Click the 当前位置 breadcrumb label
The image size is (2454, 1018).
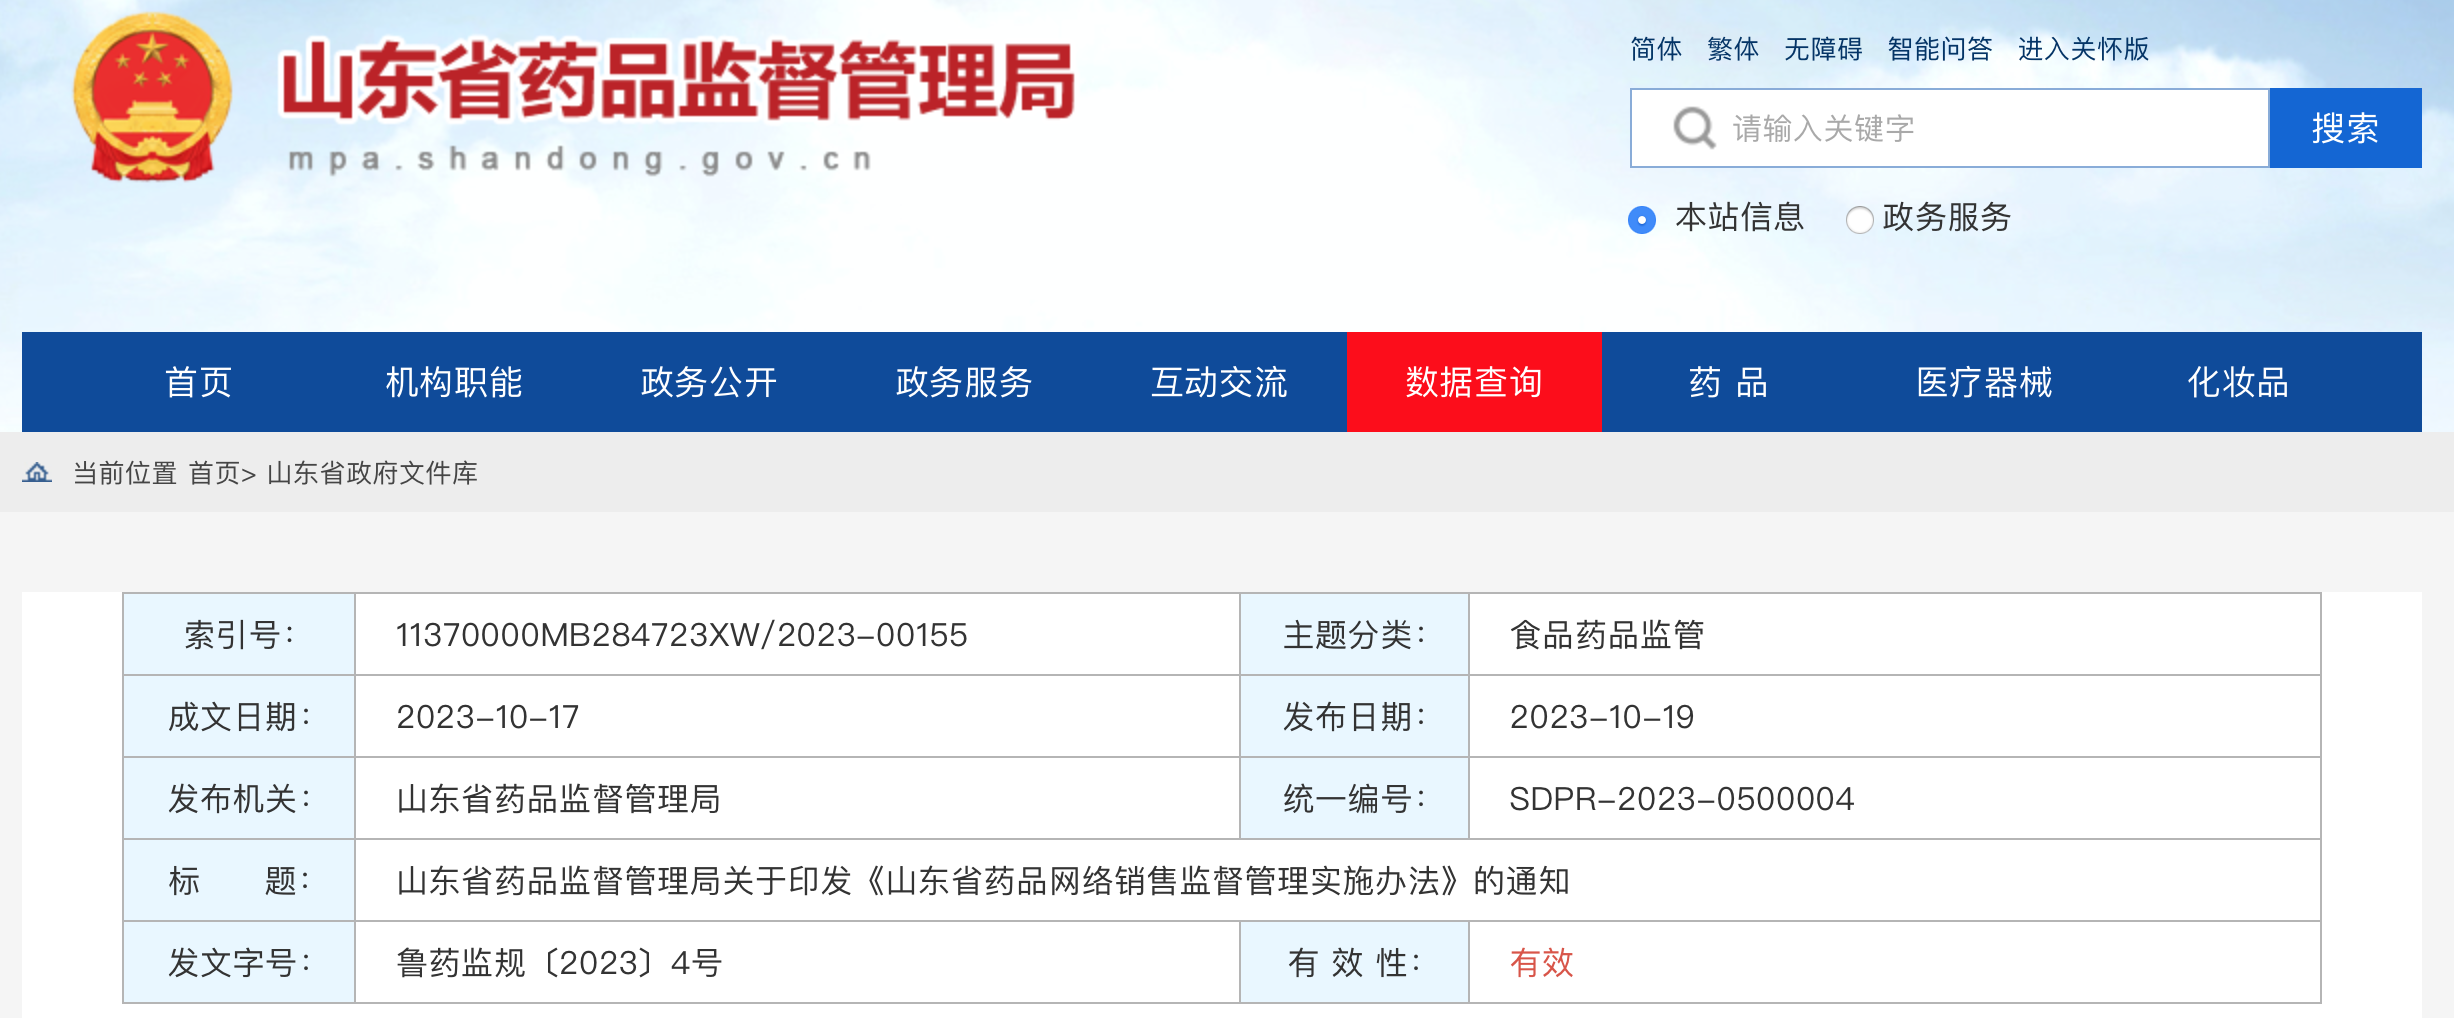click(125, 473)
